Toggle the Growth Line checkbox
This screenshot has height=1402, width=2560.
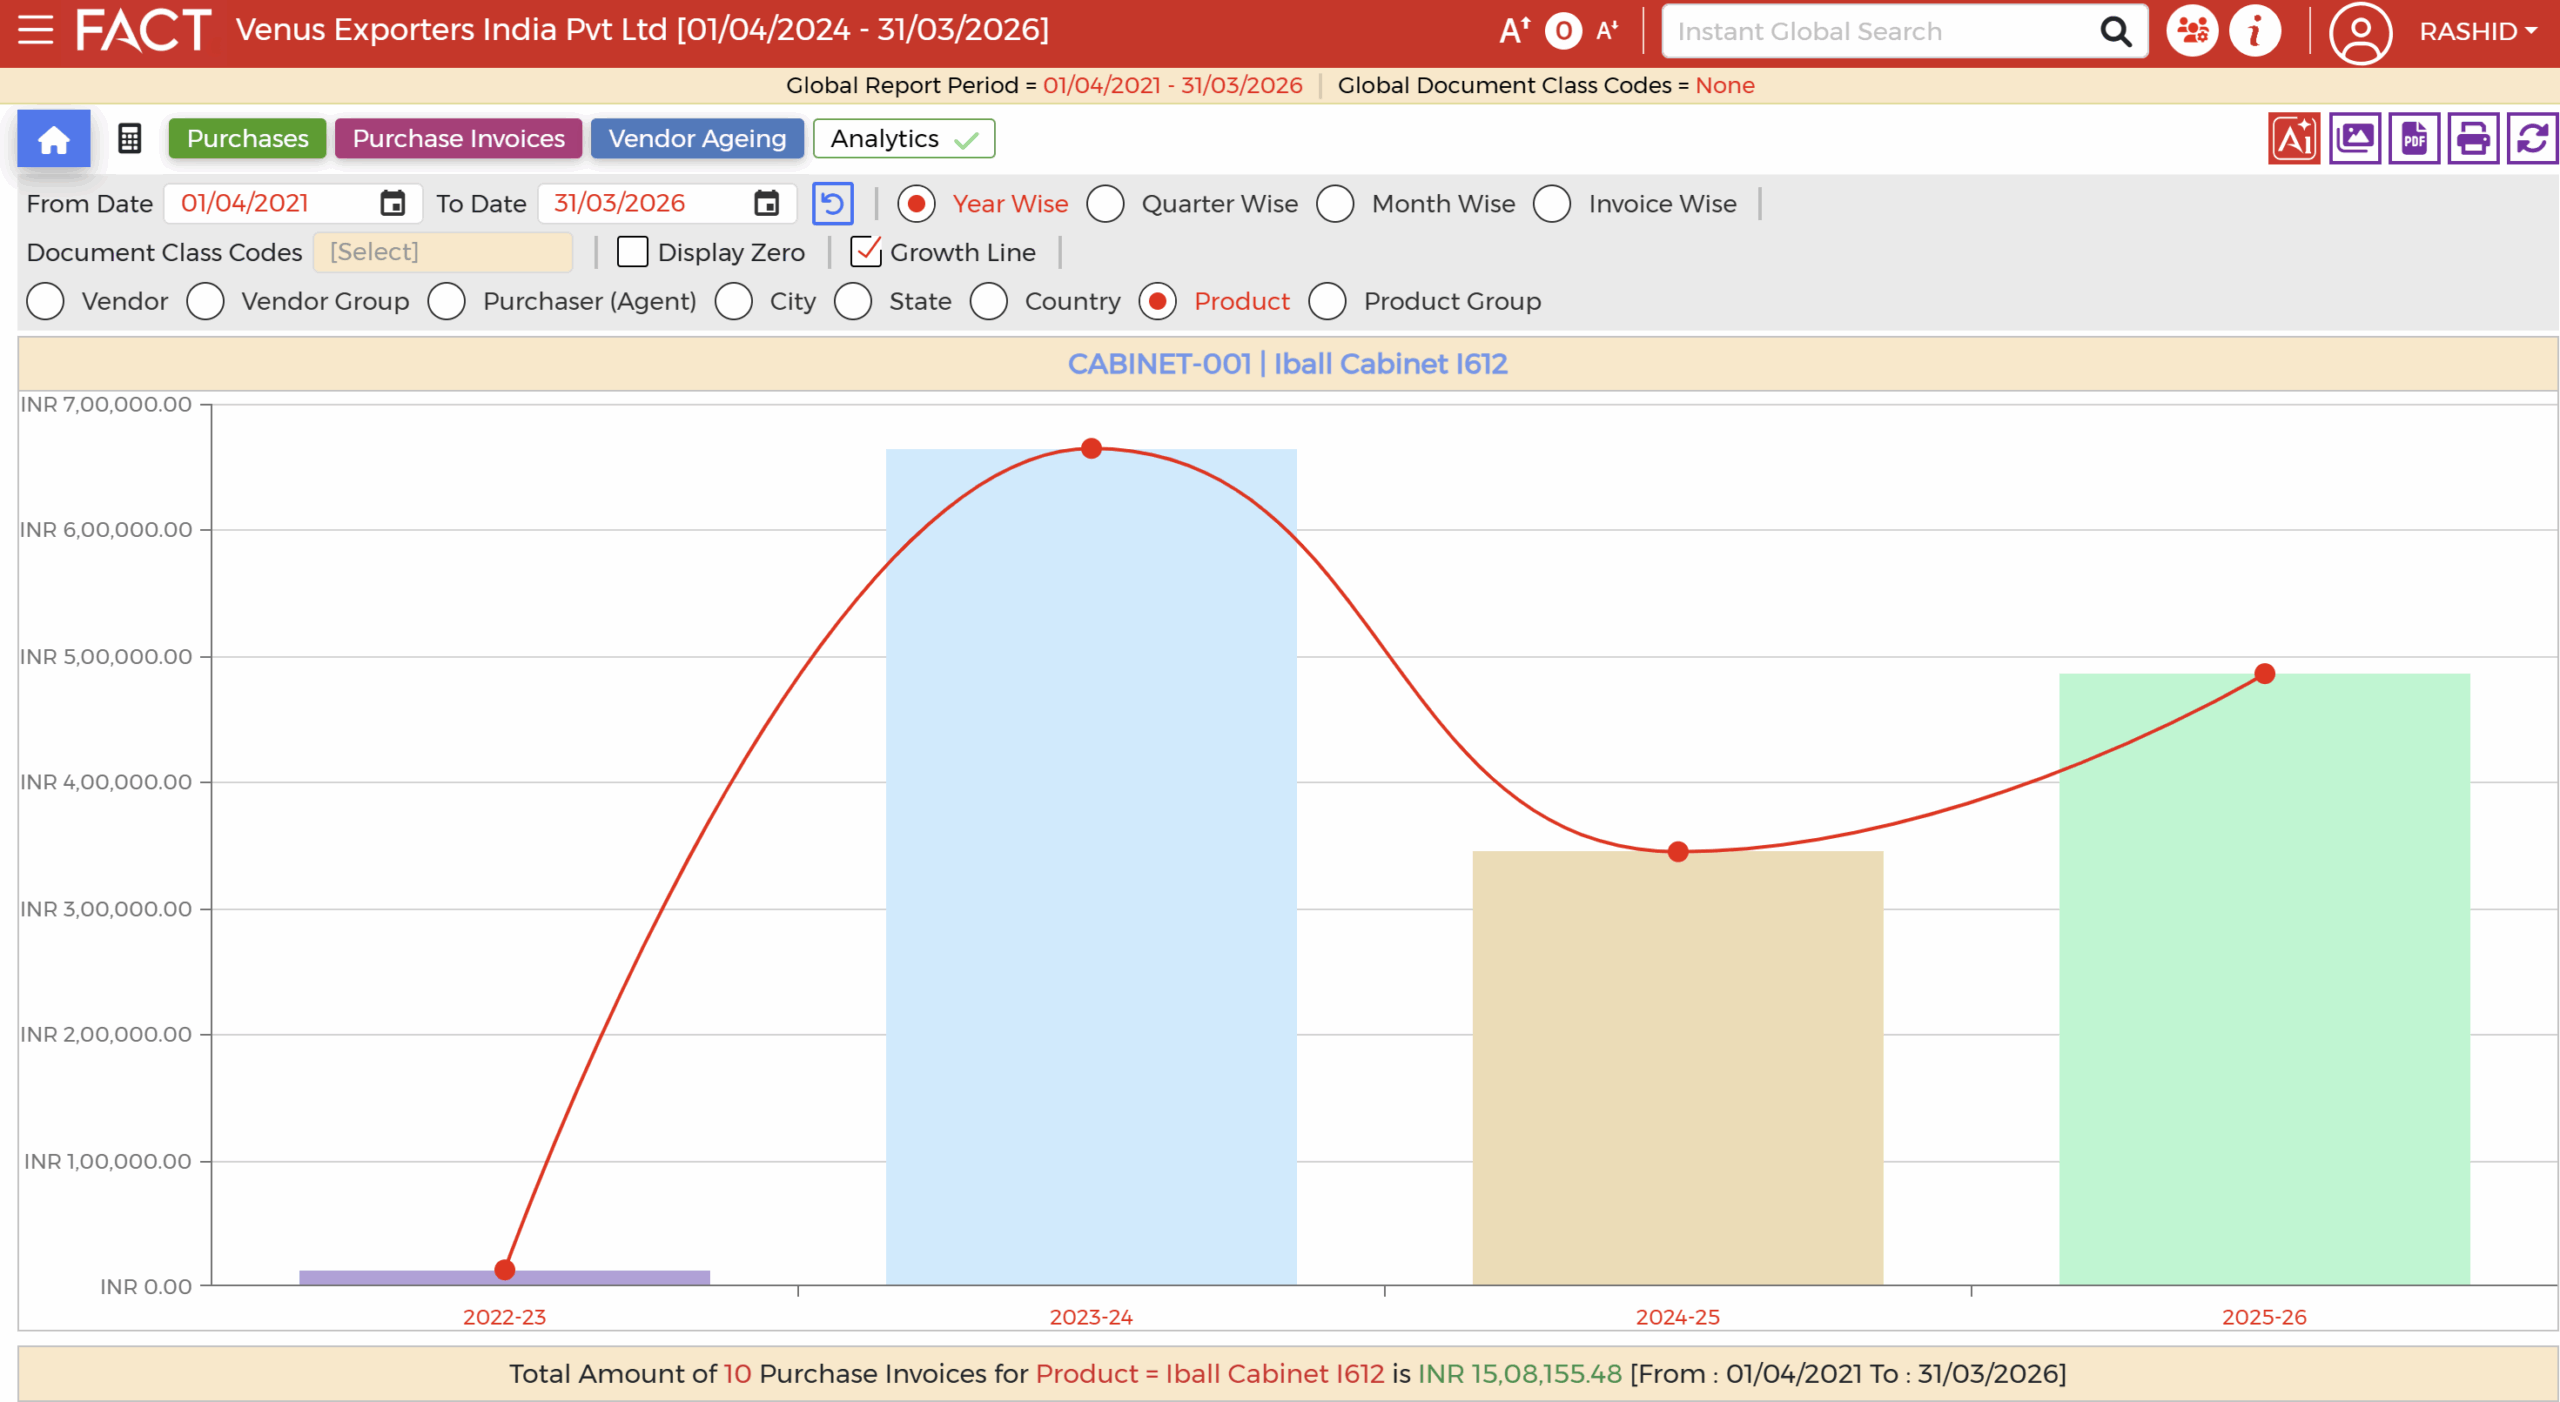tap(865, 252)
